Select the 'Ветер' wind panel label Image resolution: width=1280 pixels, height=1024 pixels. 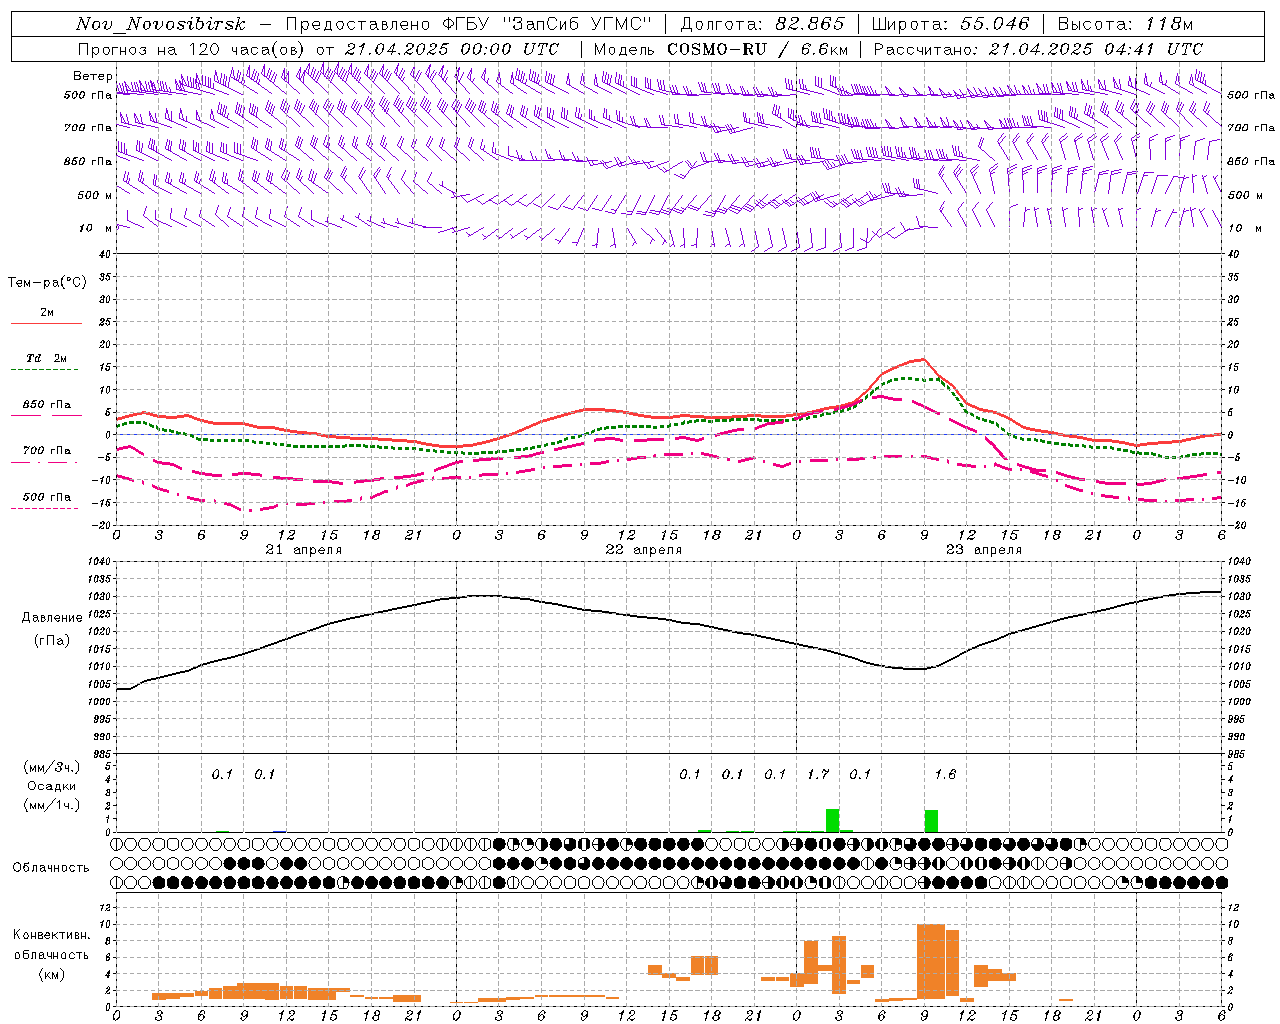point(93,76)
